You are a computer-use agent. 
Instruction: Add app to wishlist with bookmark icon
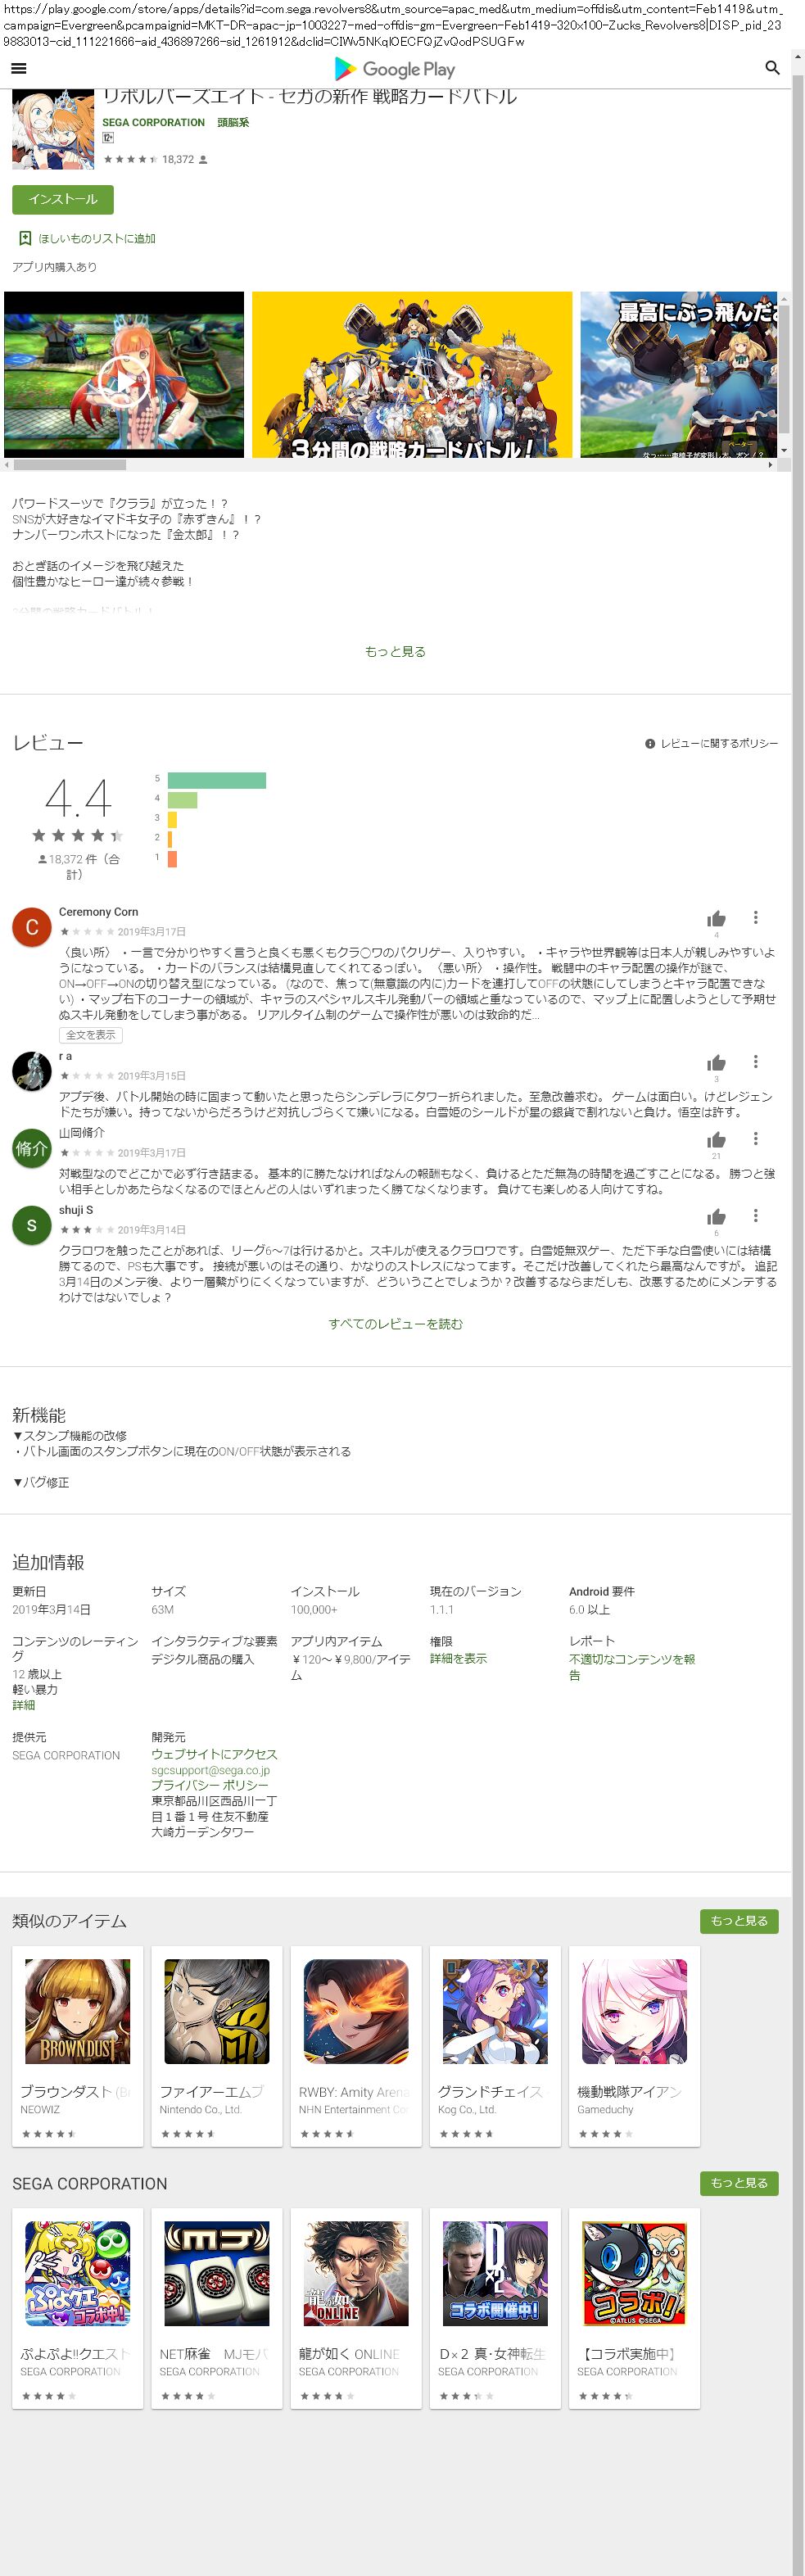click(x=25, y=238)
